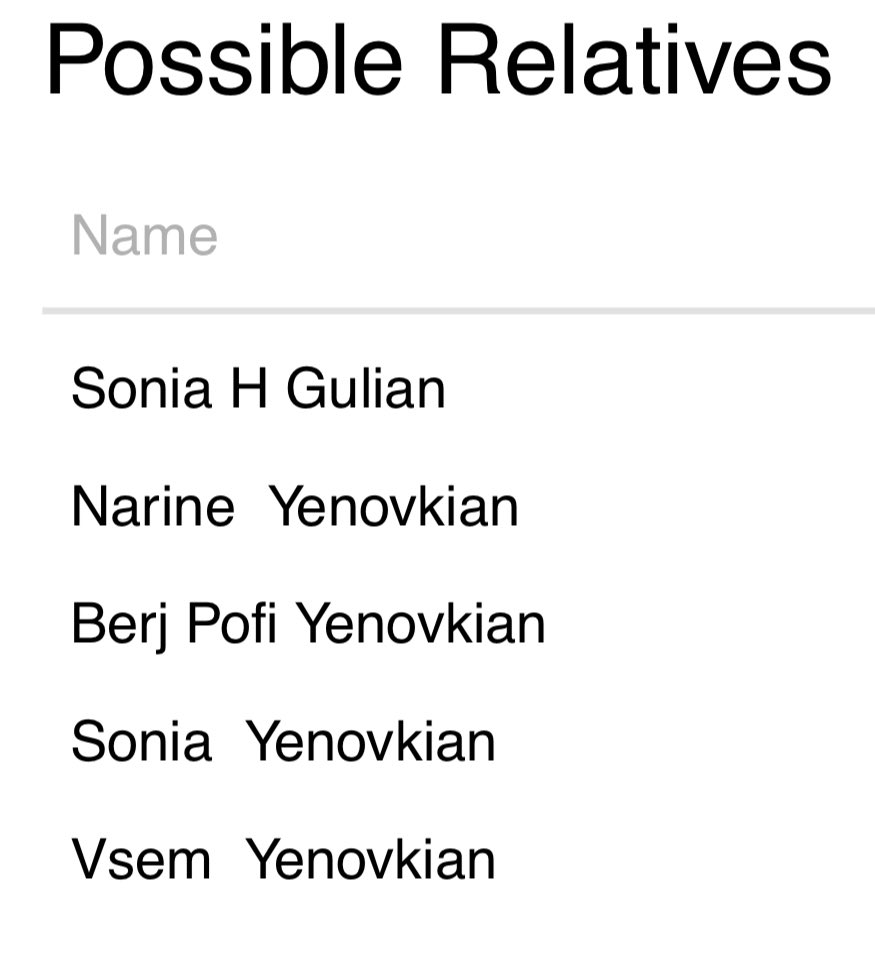The image size is (875, 975).
Task: Click the first name "Narine"
Action: pos(153,506)
